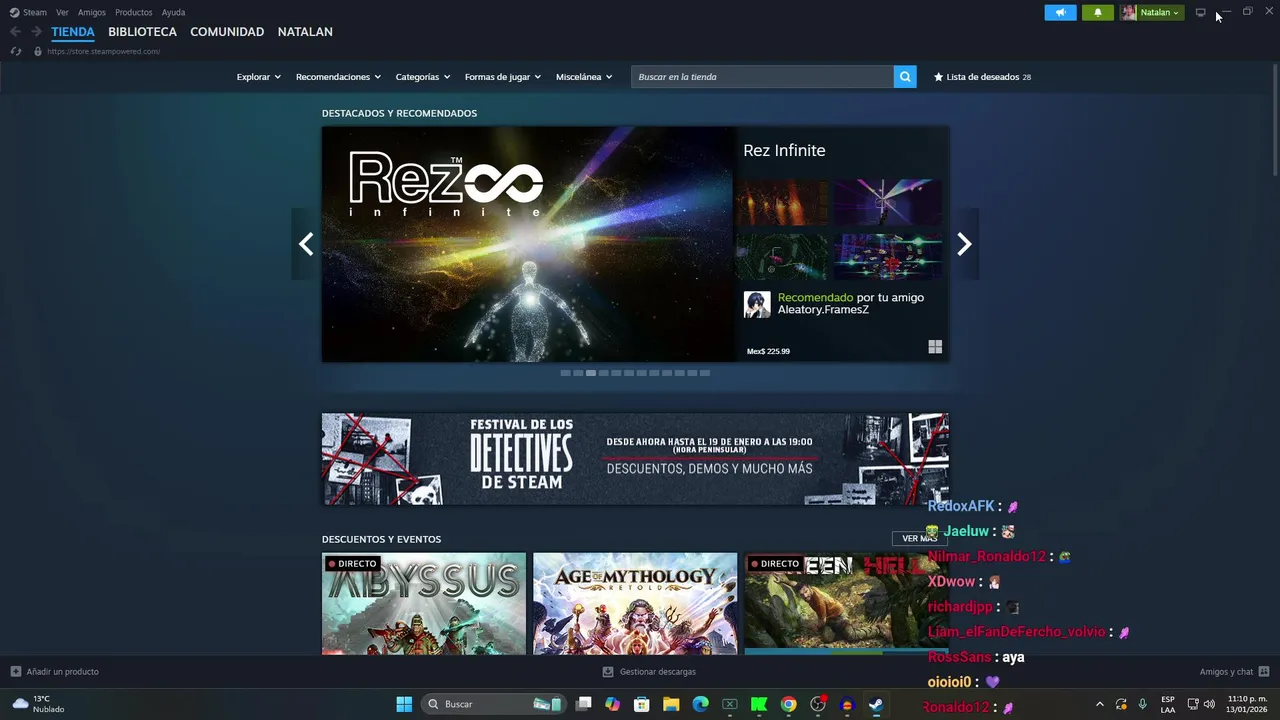The width and height of the screenshot is (1280, 720).
Task: Click the Steam taskbar icon
Action: pyautogui.click(x=876, y=704)
